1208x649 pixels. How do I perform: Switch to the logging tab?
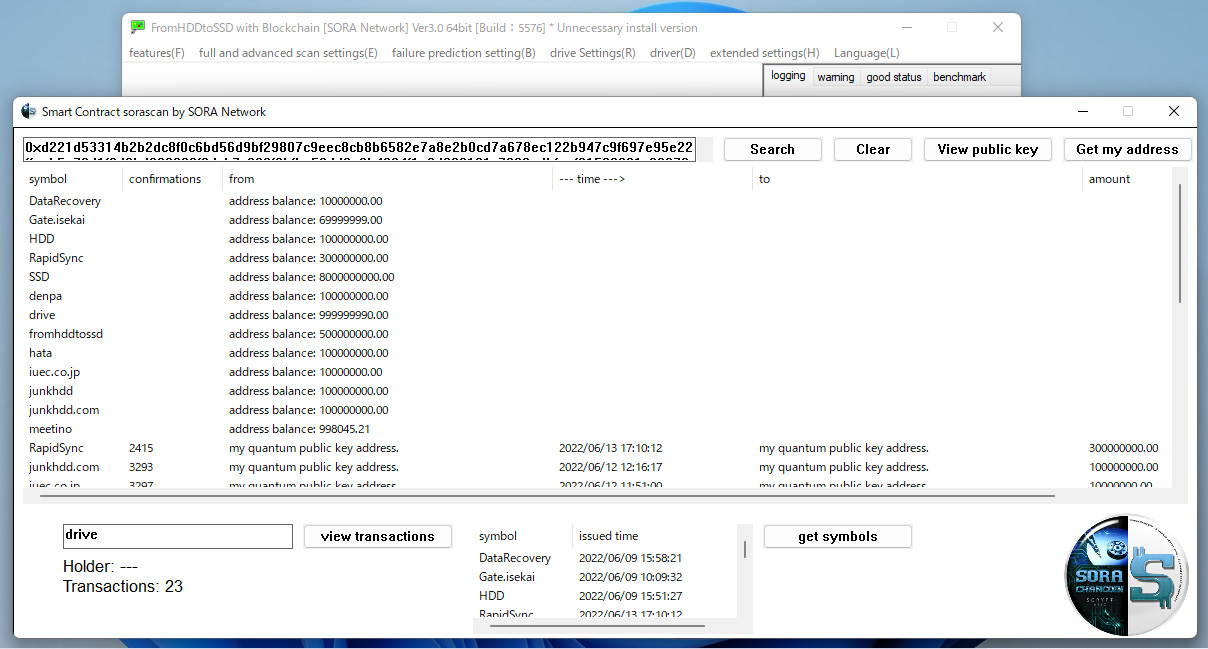[788, 76]
